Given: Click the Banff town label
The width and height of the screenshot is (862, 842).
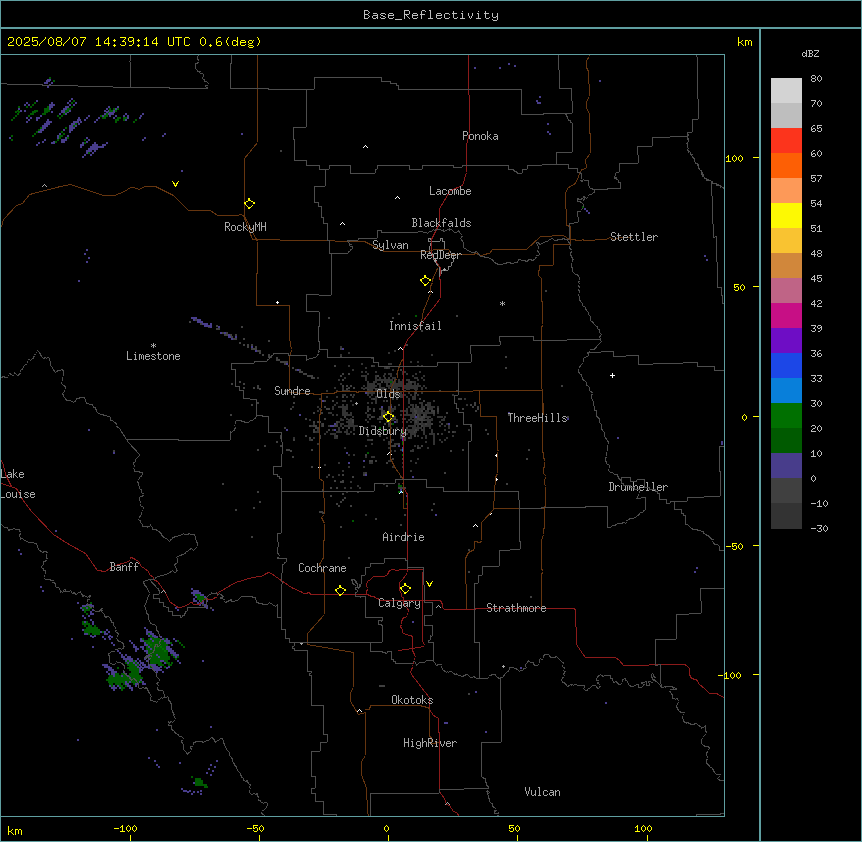Looking at the screenshot, I should coord(124,567).
